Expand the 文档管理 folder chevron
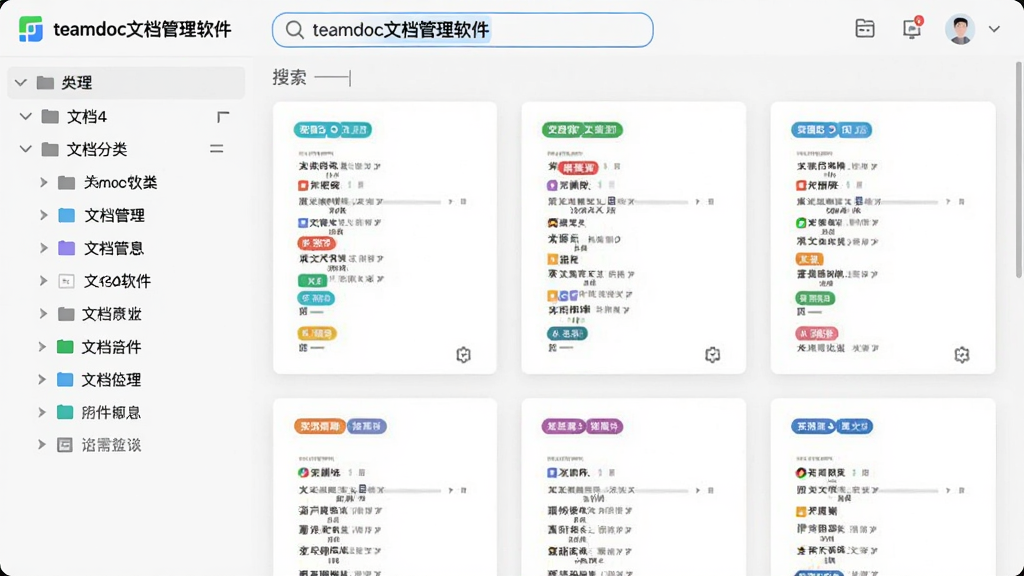This screenshot has width=1024, height=576. [x=43, y=215]
